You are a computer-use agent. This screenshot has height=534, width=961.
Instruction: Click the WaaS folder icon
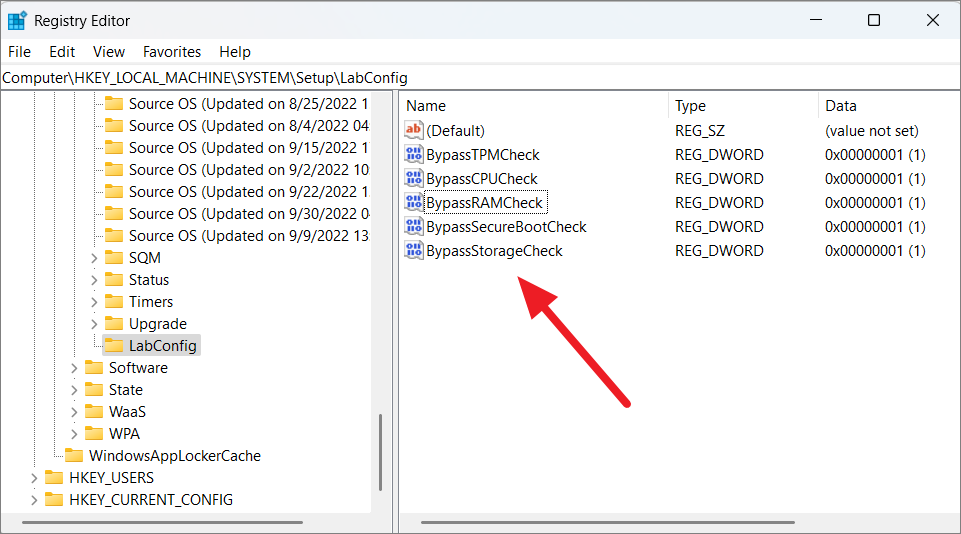click(x=94, y=411)
